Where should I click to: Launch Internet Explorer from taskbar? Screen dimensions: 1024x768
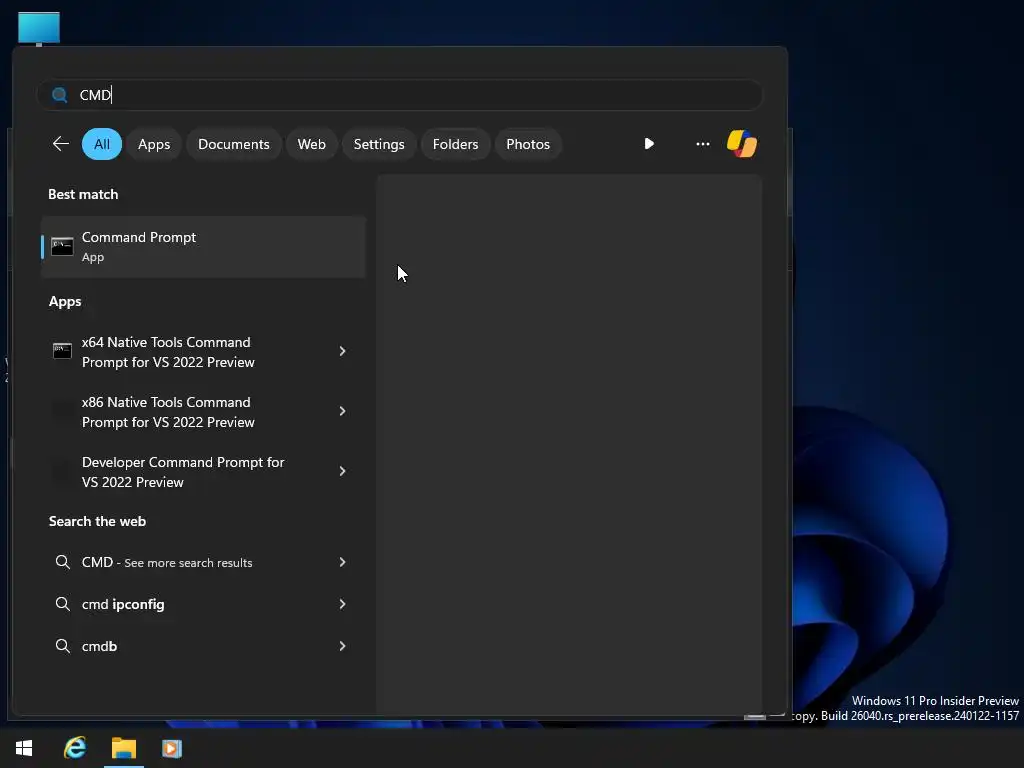(x=74, y=748)
